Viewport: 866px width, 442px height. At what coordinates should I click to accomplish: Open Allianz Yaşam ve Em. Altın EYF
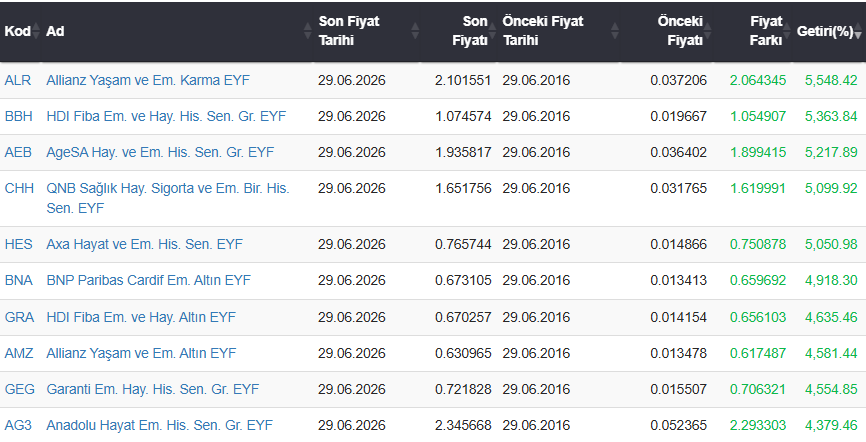coord(141,353)
